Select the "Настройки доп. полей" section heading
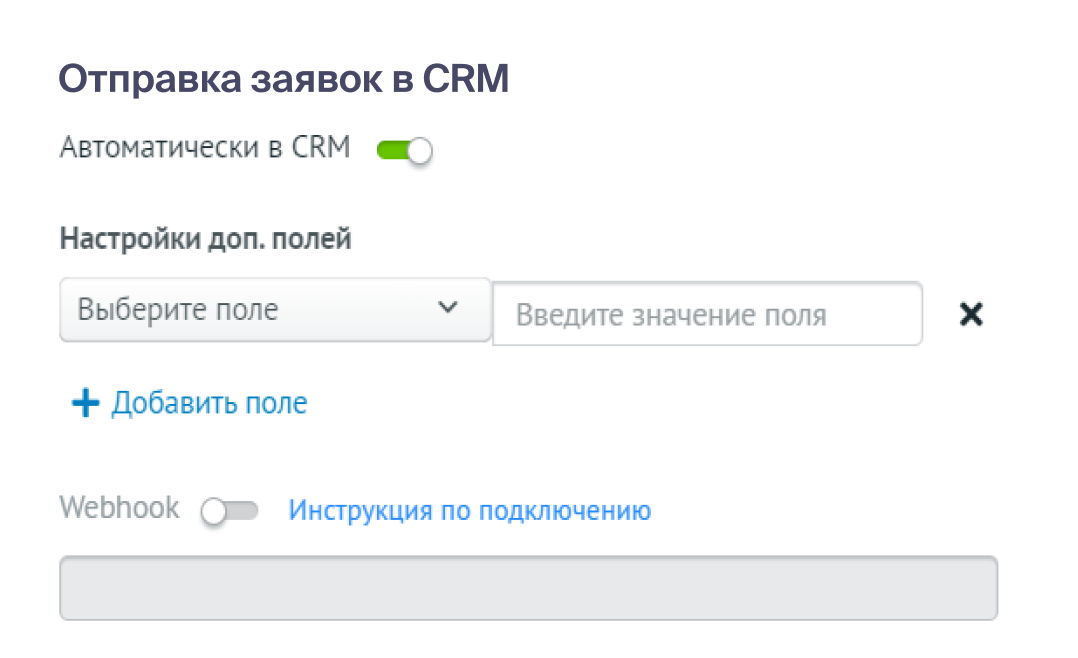Image resolution: width=1078 pixels, height=658 pixels. point(205,239)
